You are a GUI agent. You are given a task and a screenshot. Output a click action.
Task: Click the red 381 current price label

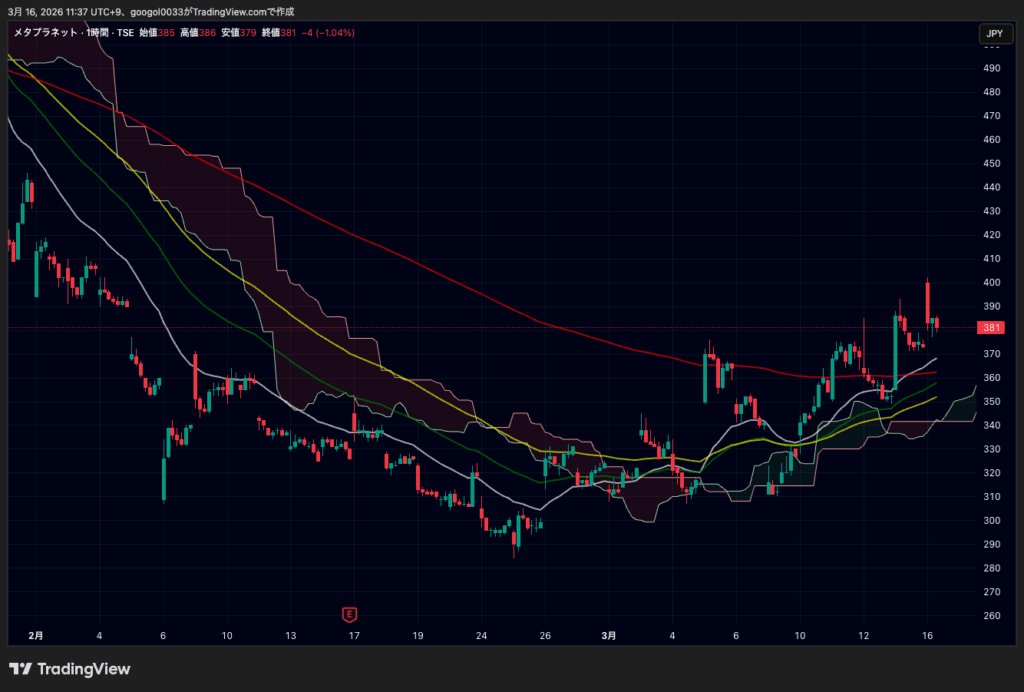pos(992,328)
